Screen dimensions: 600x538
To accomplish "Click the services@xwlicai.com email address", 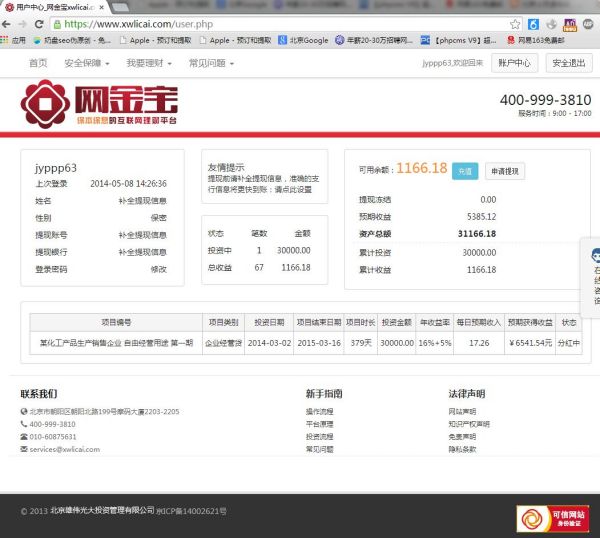I will click(65, 449).
